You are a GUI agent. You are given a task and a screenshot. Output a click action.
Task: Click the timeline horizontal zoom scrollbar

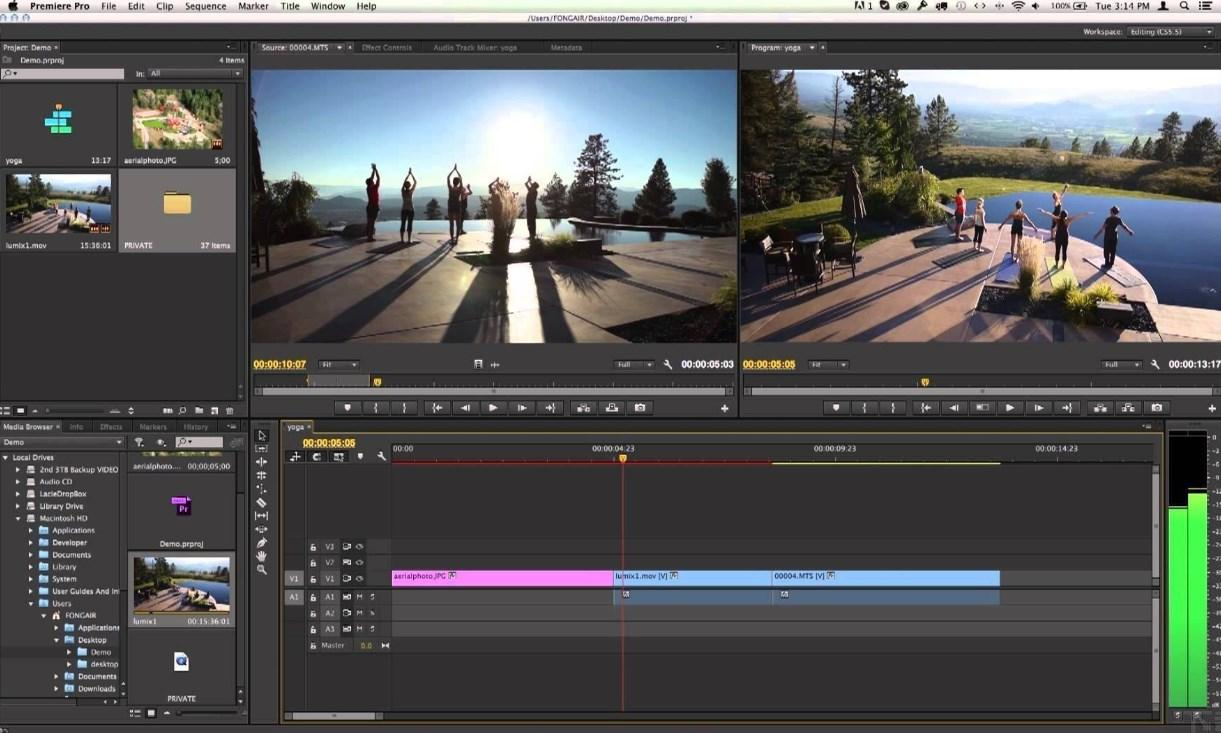click(335, 716)
